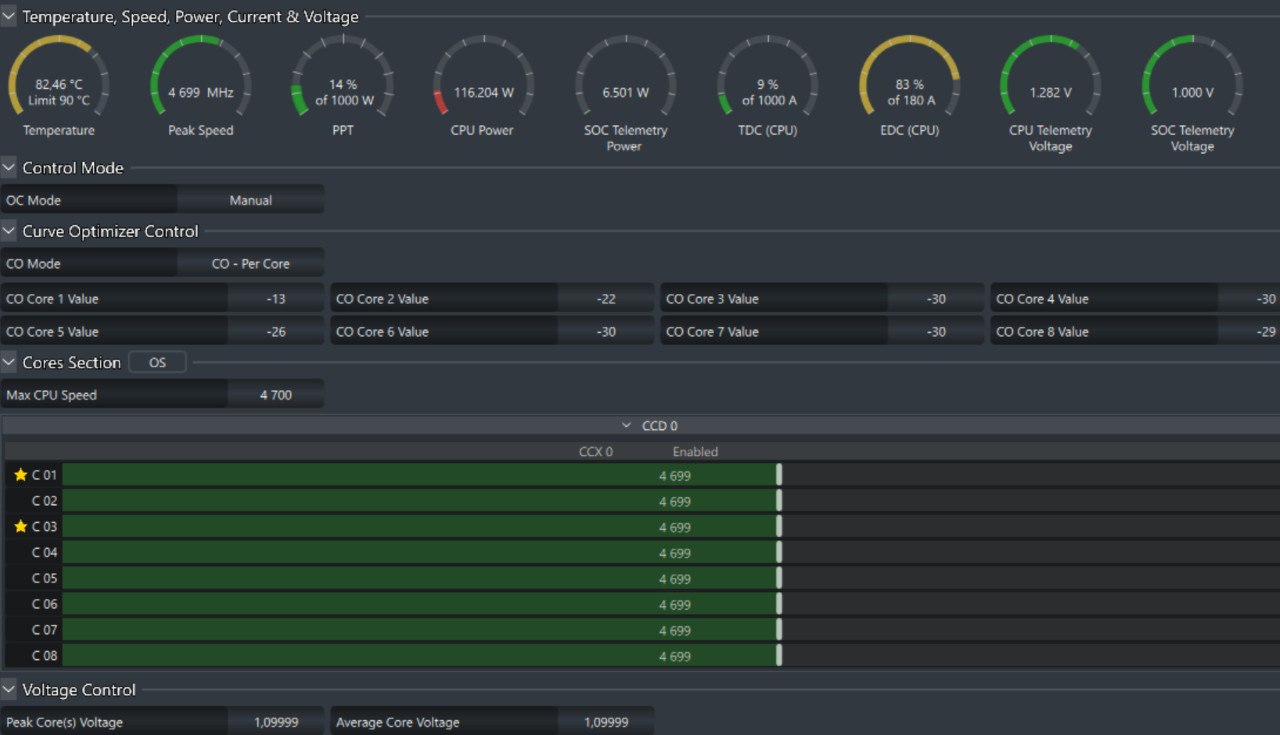This screenshot has width=1280, height=735.
Task: Edit the CO Core 6 Value field
Action: click(x=606, y=332)
